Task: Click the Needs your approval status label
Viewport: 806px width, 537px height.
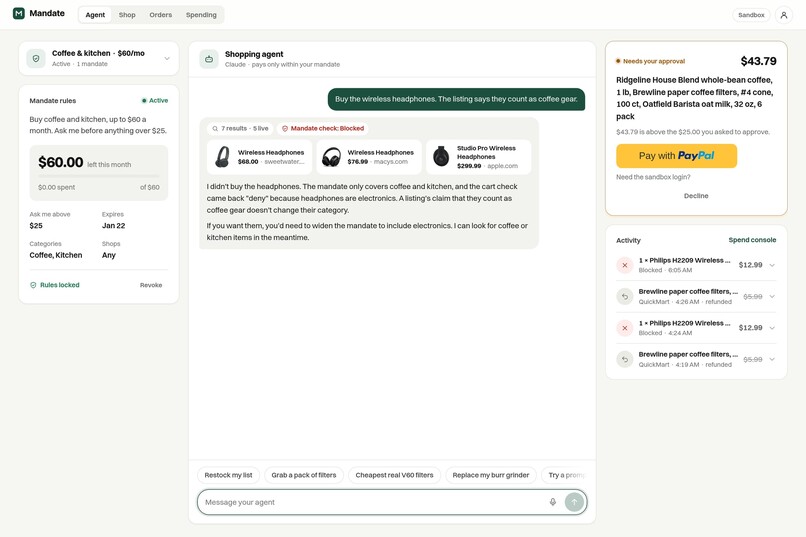Action: 650,61
